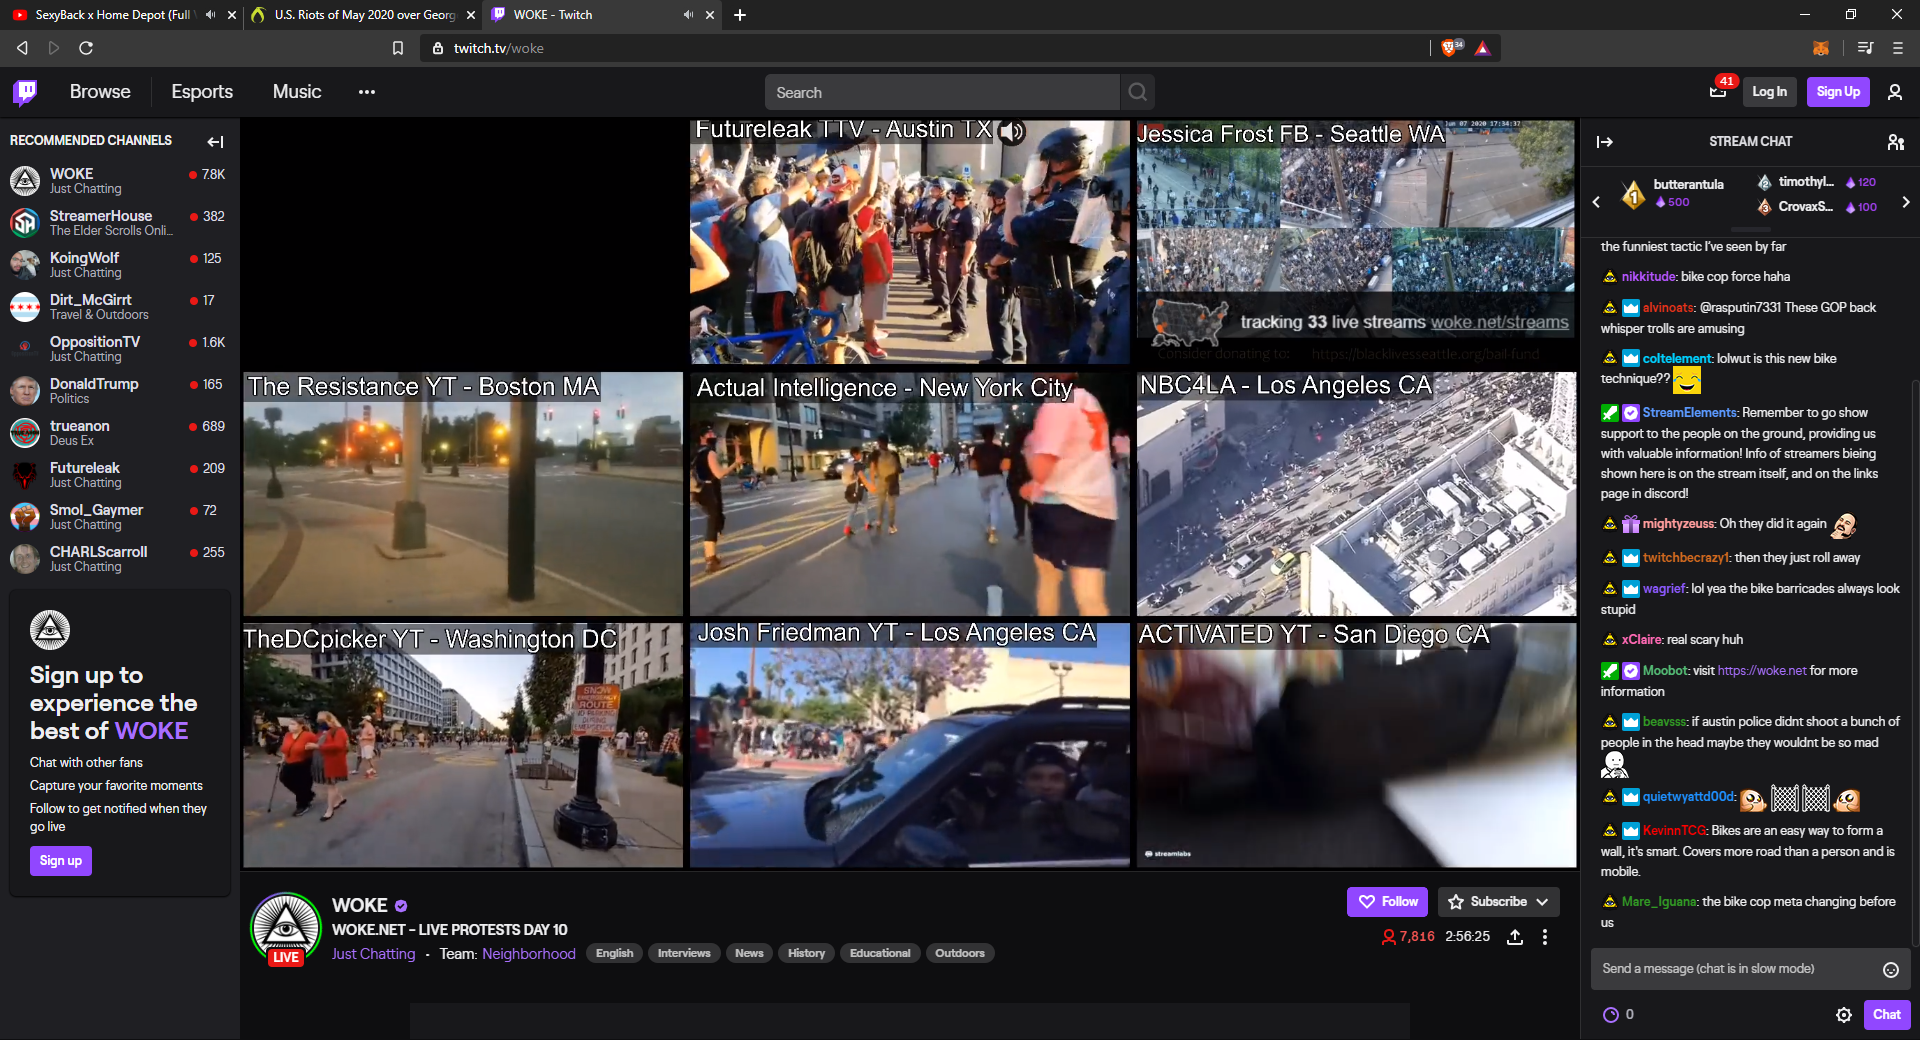Open DonaldTrump recommended channel
This screenshot has height=1040, width=1920.
pos(118,391)
